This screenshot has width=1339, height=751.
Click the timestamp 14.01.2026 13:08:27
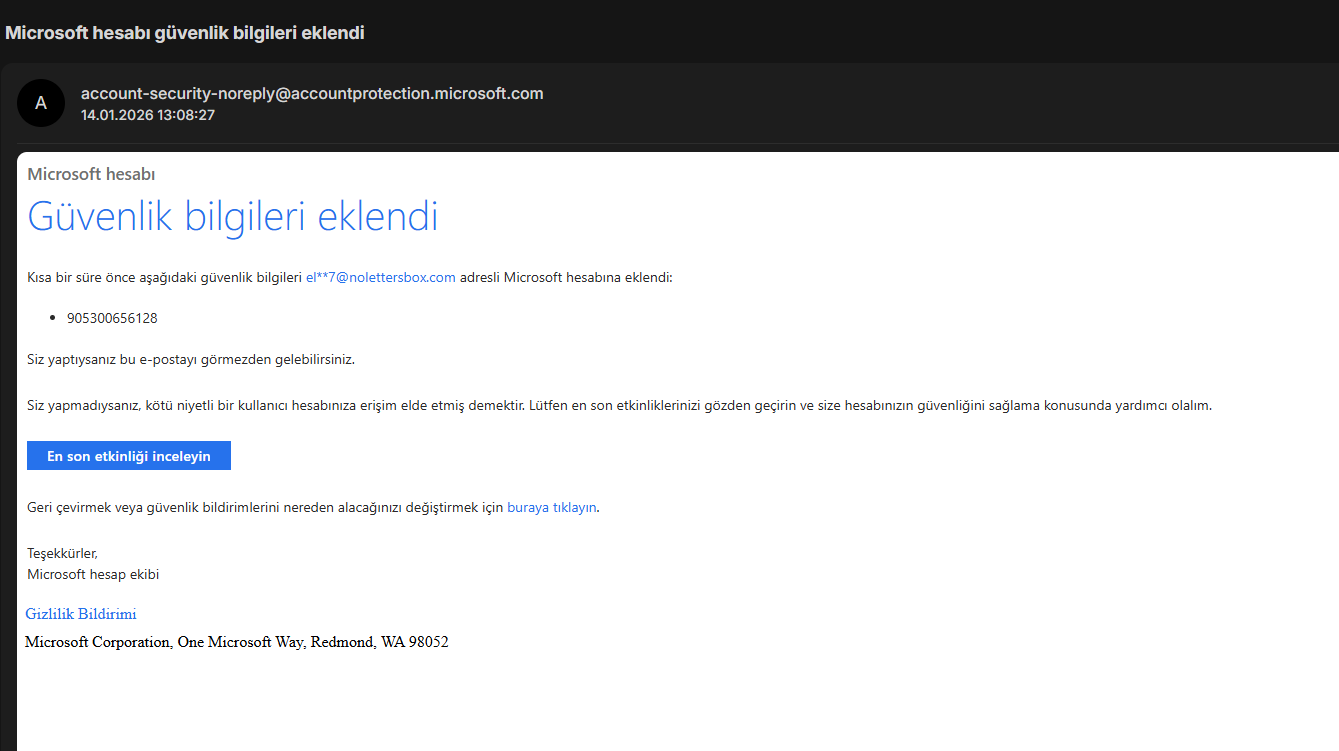[x=148, y=115]
